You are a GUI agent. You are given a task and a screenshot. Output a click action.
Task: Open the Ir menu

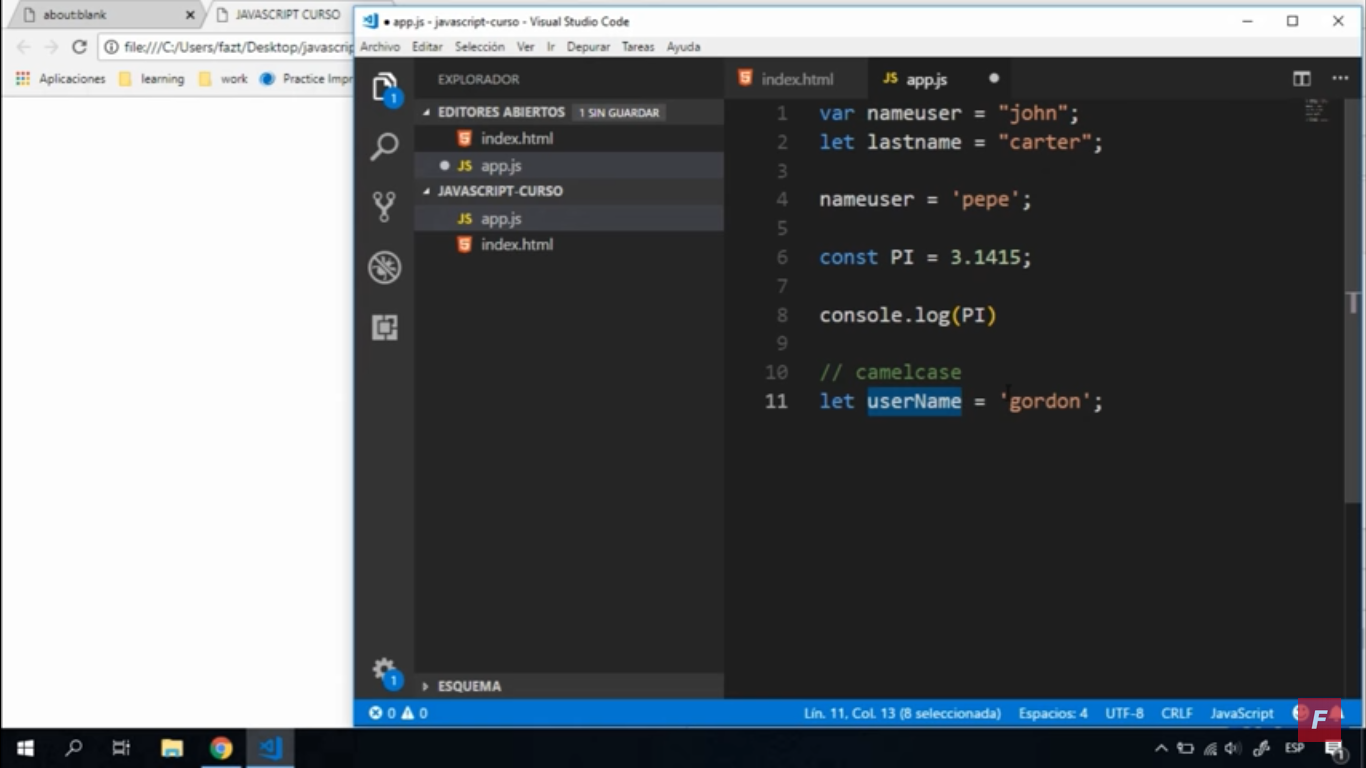click(551, 47)
